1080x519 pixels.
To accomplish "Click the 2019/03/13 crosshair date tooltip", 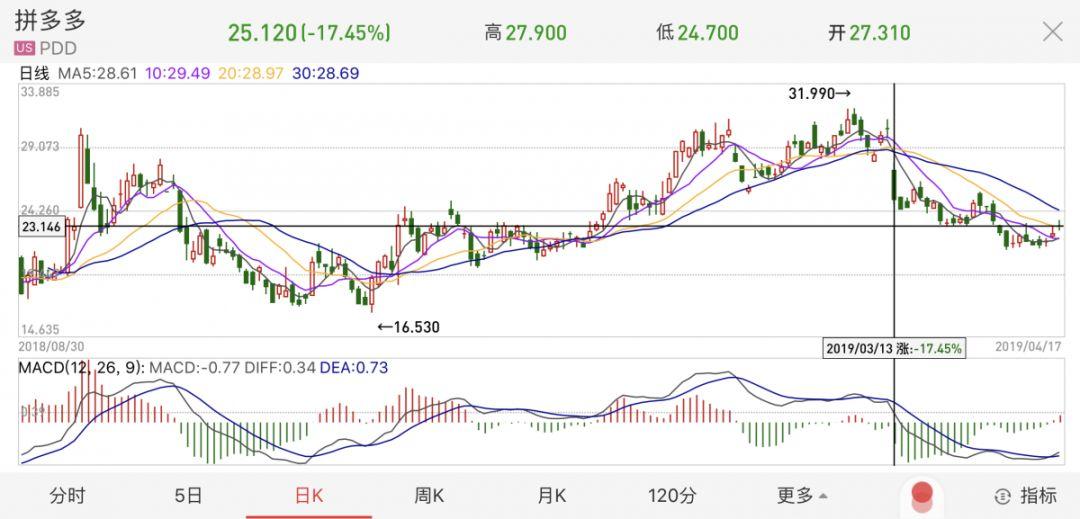I will (x=893, y=349).
